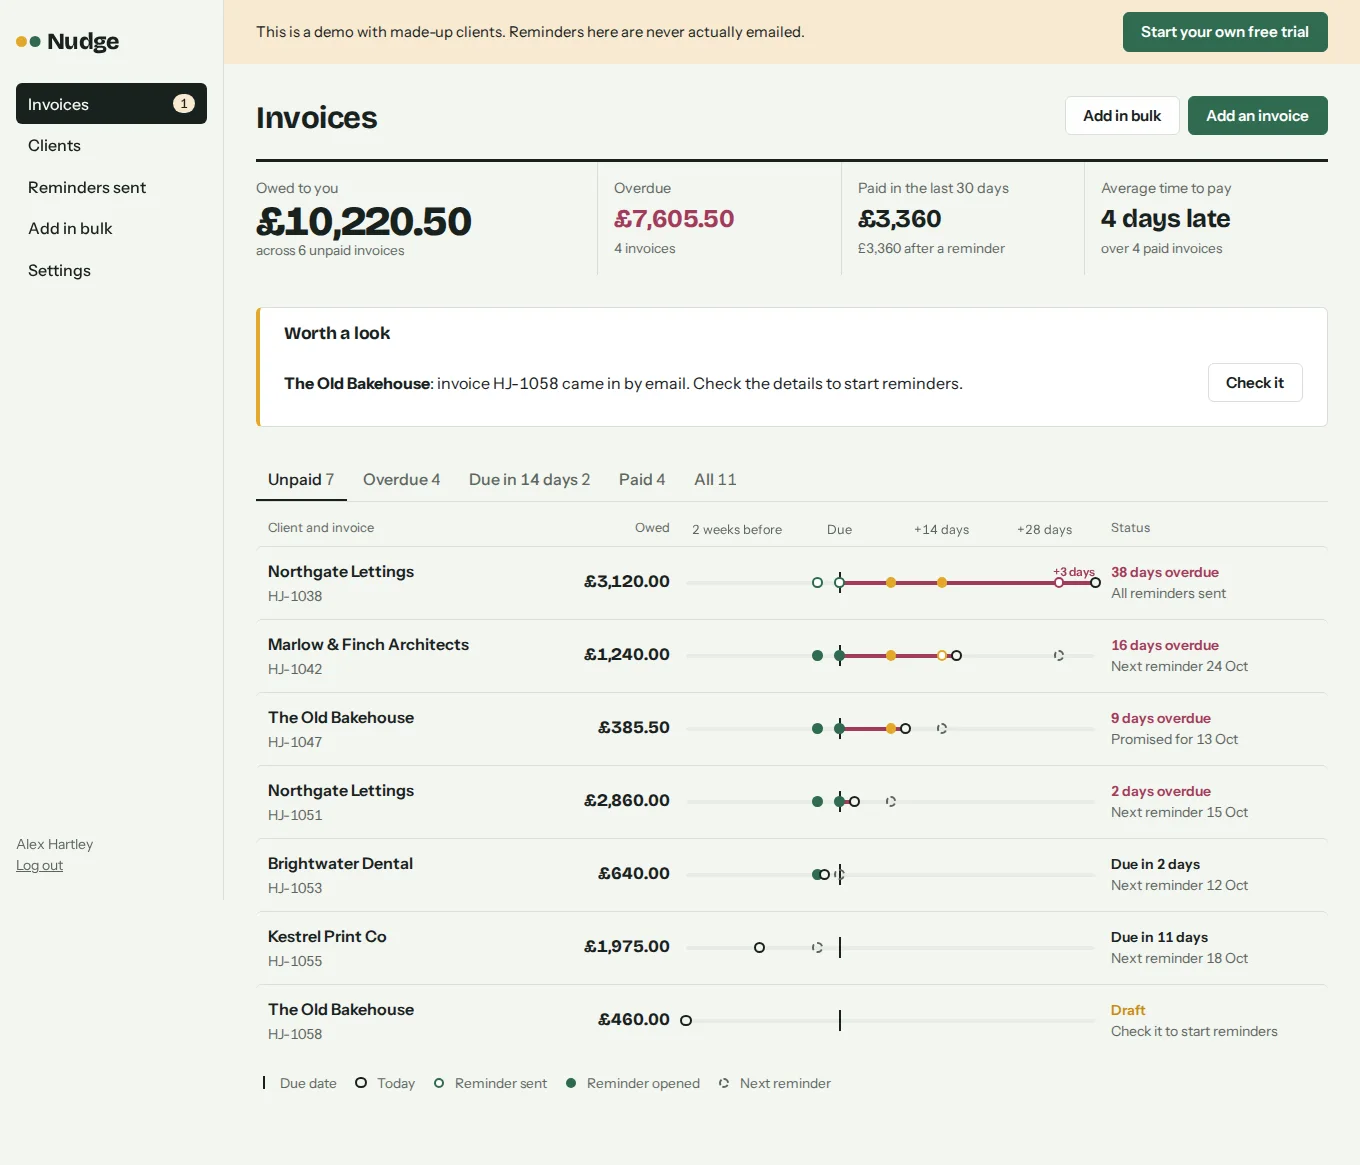Open Kestrel Print Co invoice row

(x=792, y=948)
